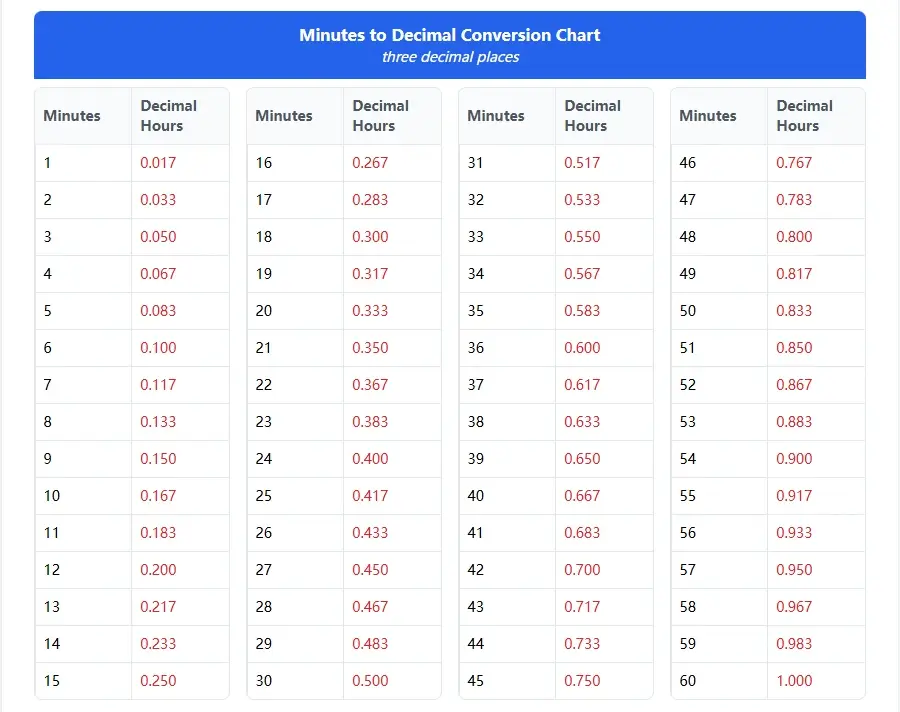This screenshot has height=712, width=900.
Task: Select the cell showing 30 minutes
Action: click(x=264, y=681)
